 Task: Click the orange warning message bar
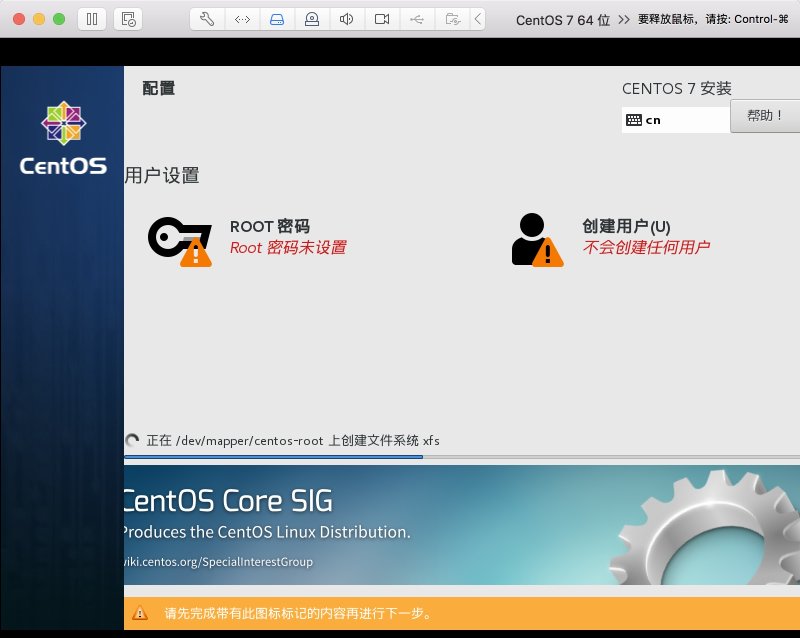tap(462, 613)
